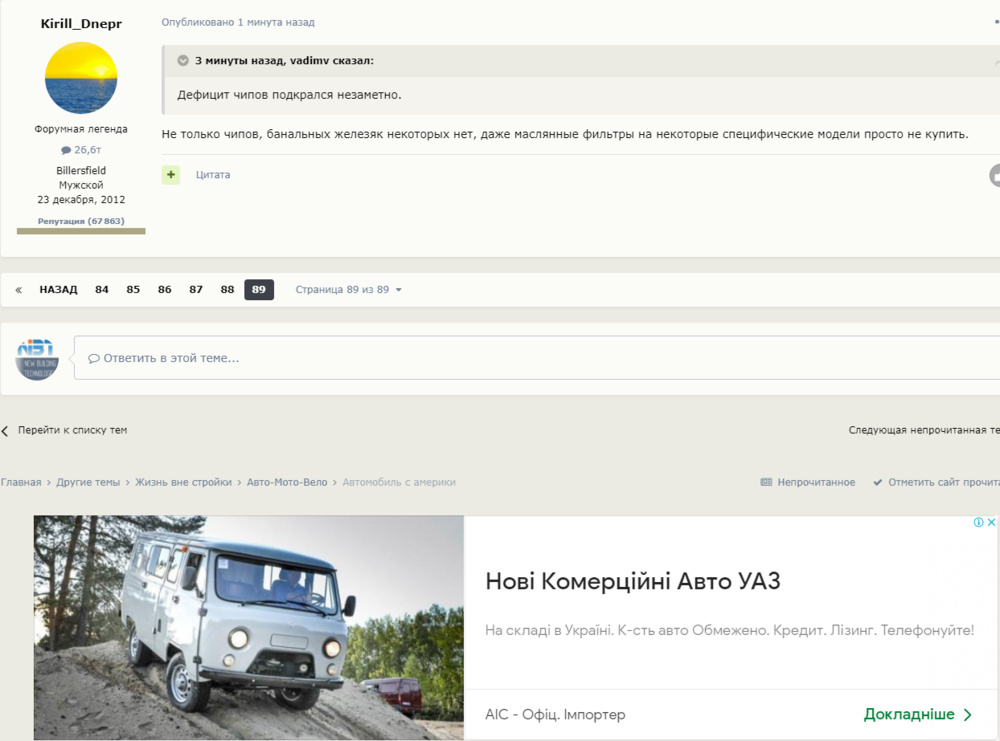Screen dimensions: 1000x741
Task: Open Kirill_Dnepr user profile name
Action: click(81, 24)
